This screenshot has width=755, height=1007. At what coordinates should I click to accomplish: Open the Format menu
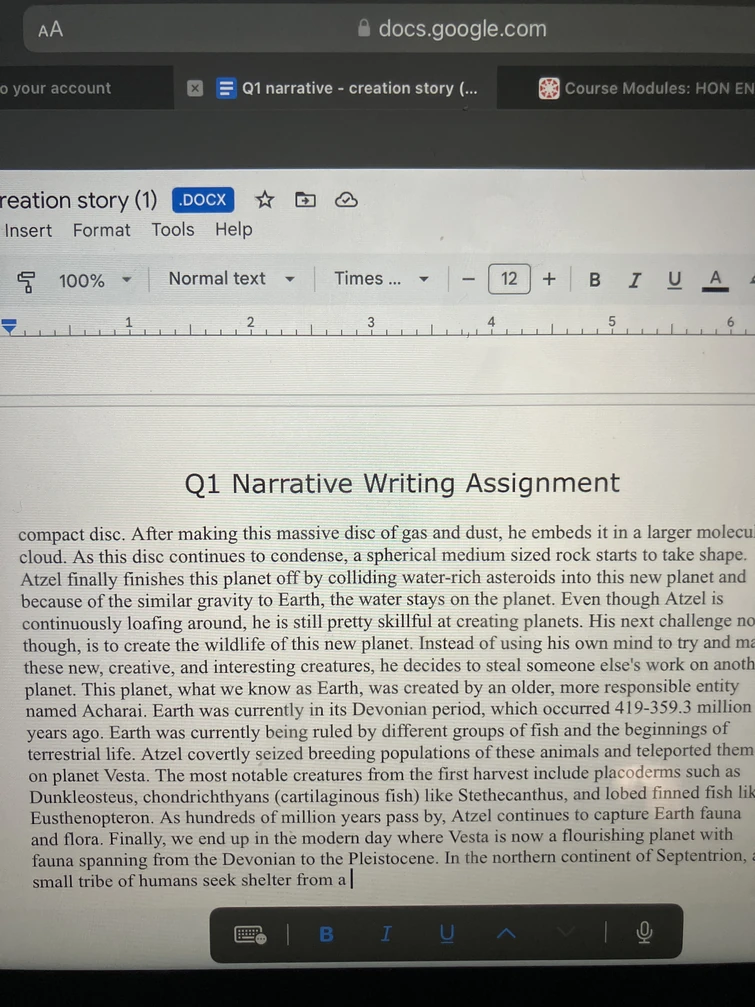point(101,229)
